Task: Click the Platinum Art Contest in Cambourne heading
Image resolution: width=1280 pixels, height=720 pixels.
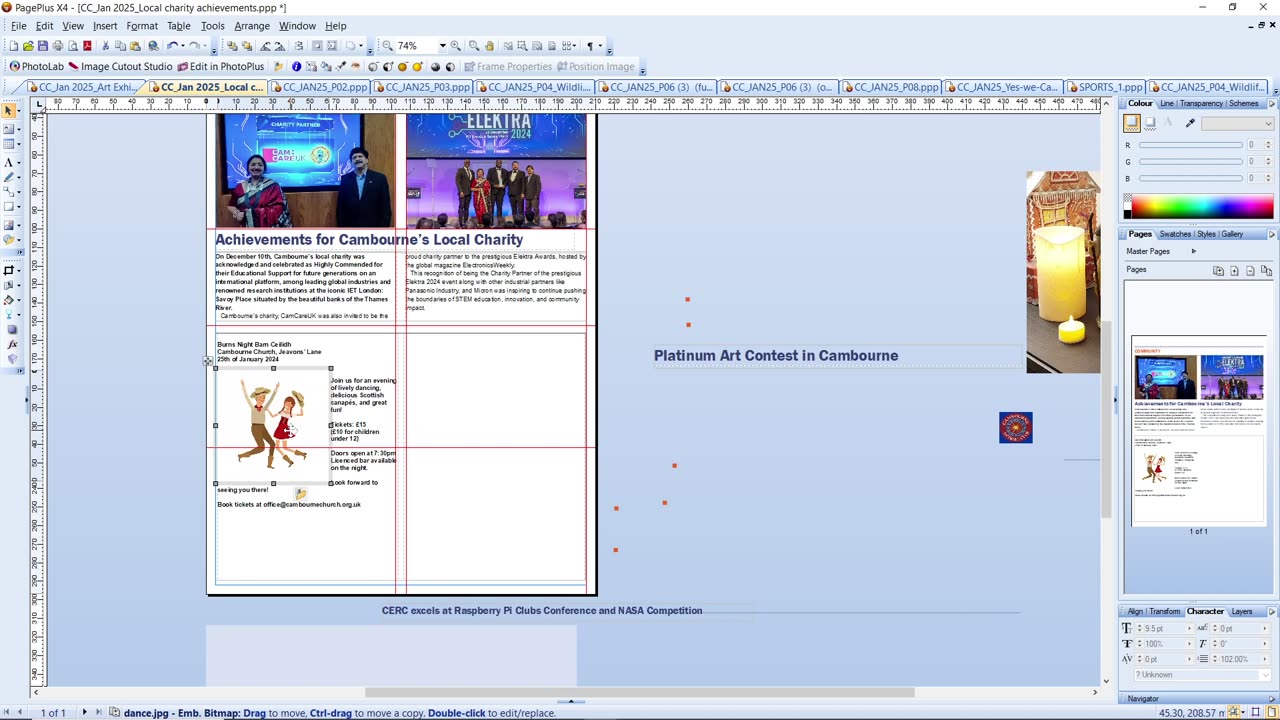Action: [776, 355]
